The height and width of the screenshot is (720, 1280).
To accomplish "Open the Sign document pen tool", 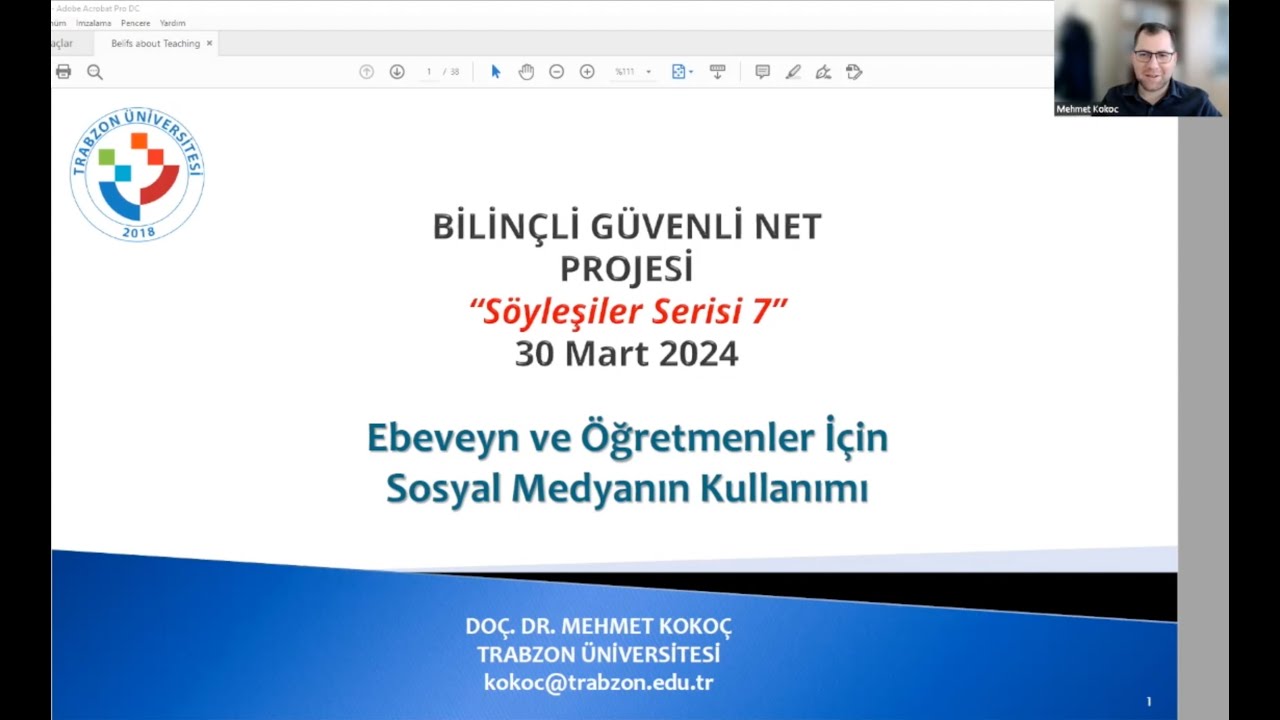I will pyautogui.click(x=823, y=72).
